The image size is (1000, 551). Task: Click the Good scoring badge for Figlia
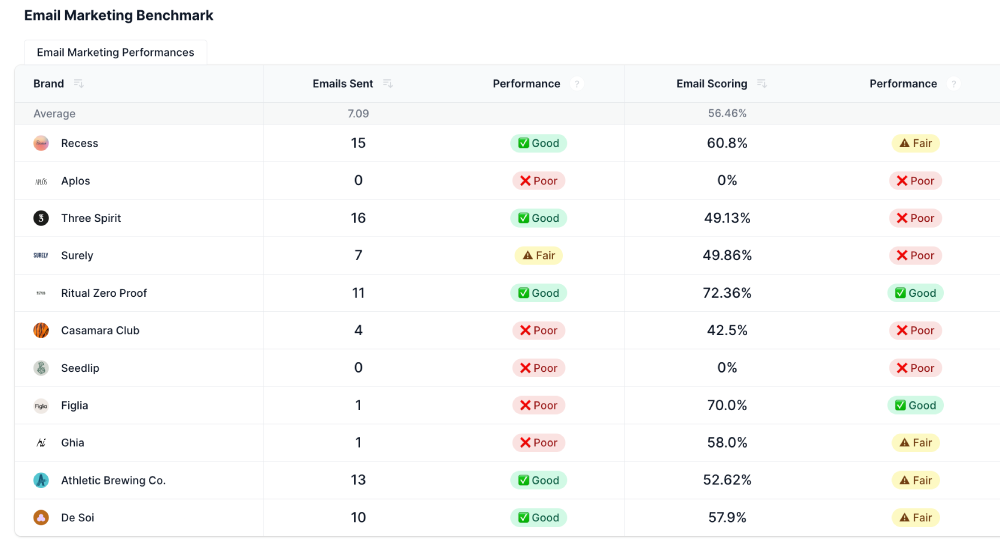[x=915, y=406]
